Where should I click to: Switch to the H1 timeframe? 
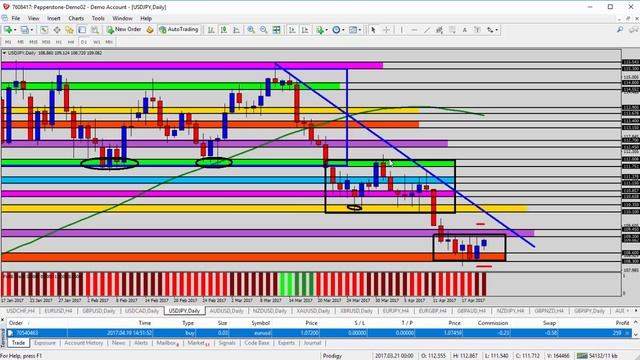[58, 42]
